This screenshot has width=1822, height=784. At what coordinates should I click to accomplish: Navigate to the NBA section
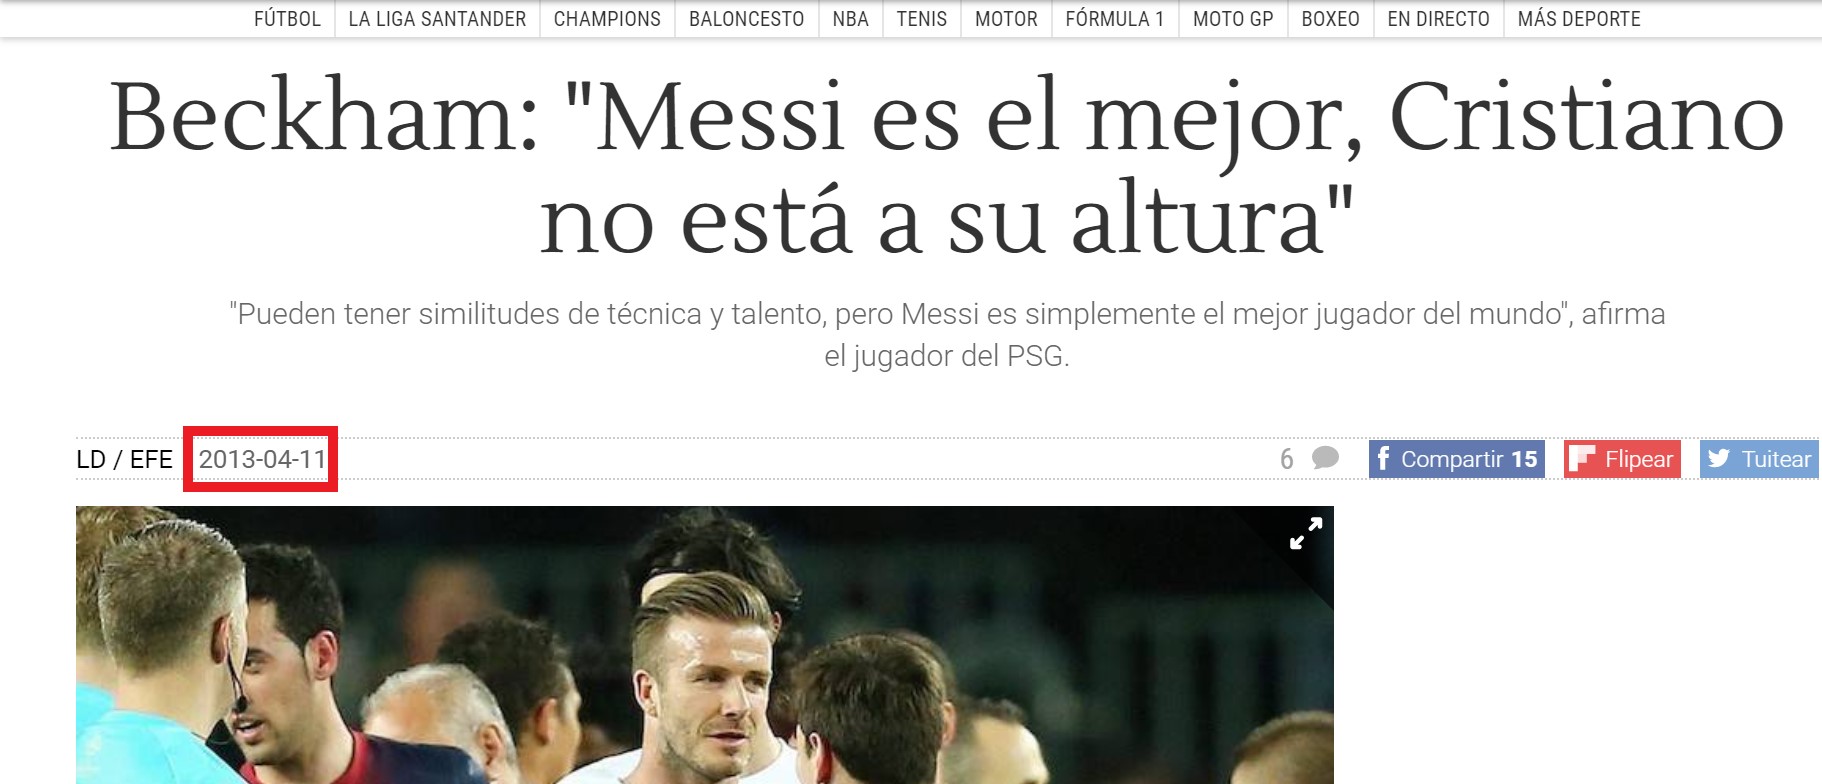click(x=850, y=19)
